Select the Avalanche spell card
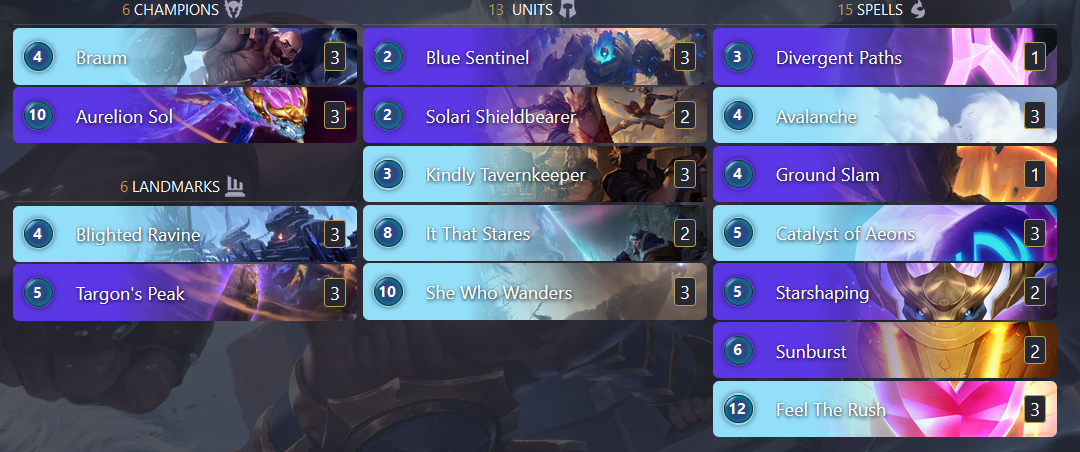 (885, 116)
